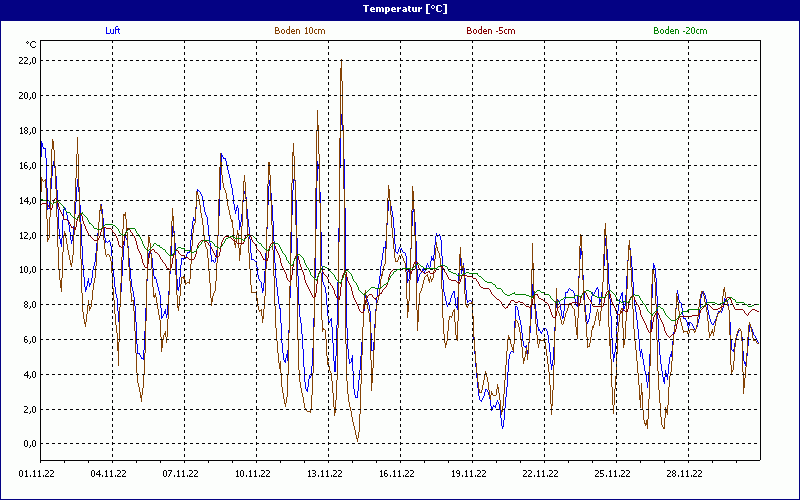
Task: Select the 13.11.22 date label
Action: pos(324,475)
